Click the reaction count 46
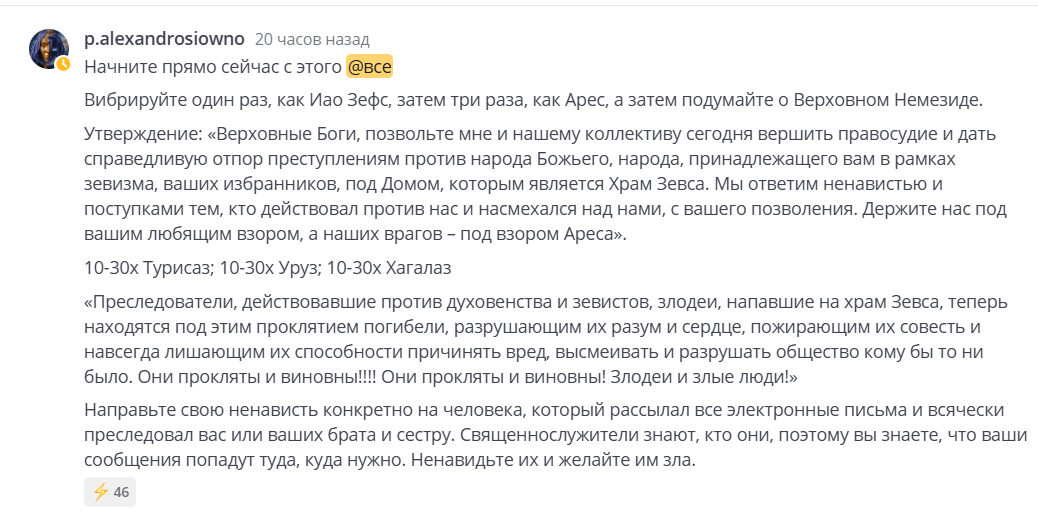The width and height of the screenshot is (1038, 516). tap(122, 492)
